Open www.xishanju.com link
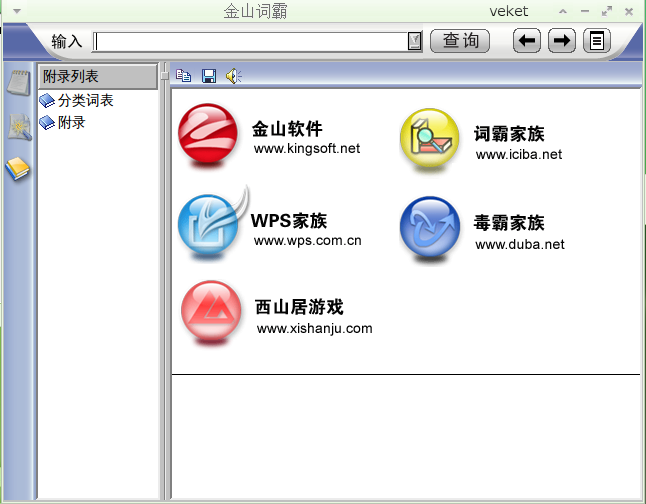The width and height of the screenshot is (646, 504). (314, 328)
